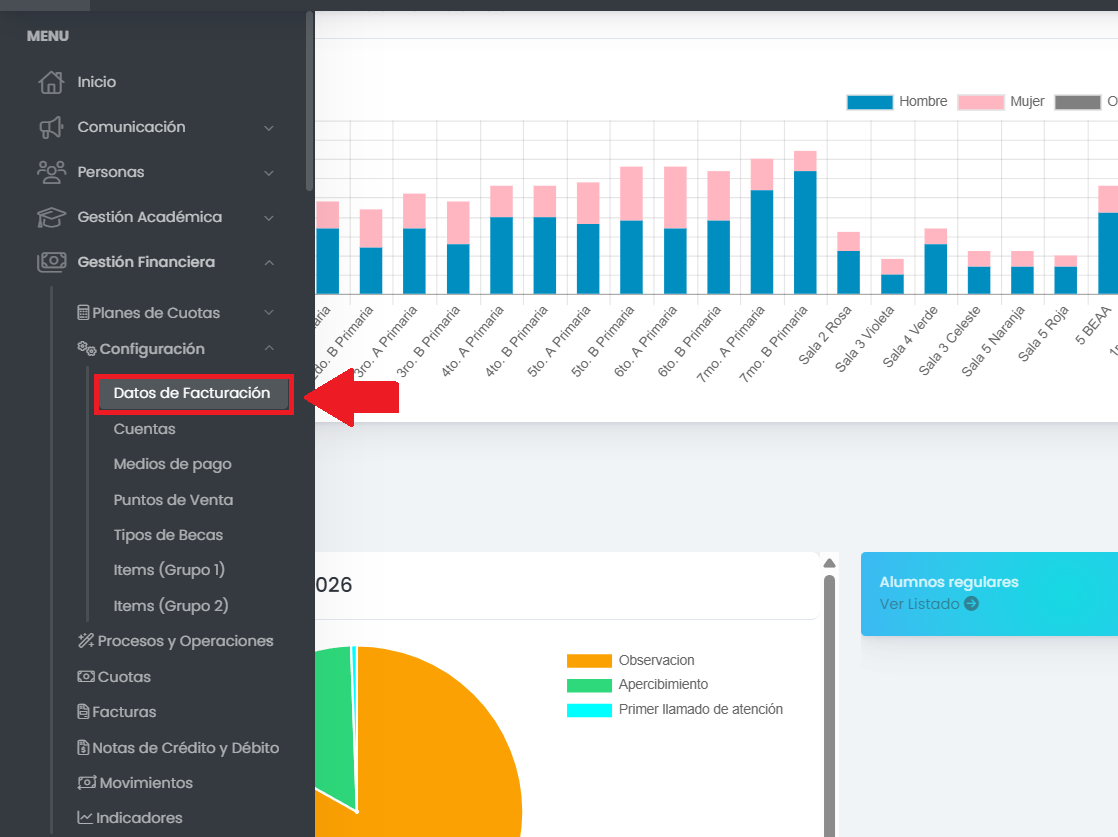Click the Sala 2 Rosa bar
The image size is (1118, 837).
[848, 263]
